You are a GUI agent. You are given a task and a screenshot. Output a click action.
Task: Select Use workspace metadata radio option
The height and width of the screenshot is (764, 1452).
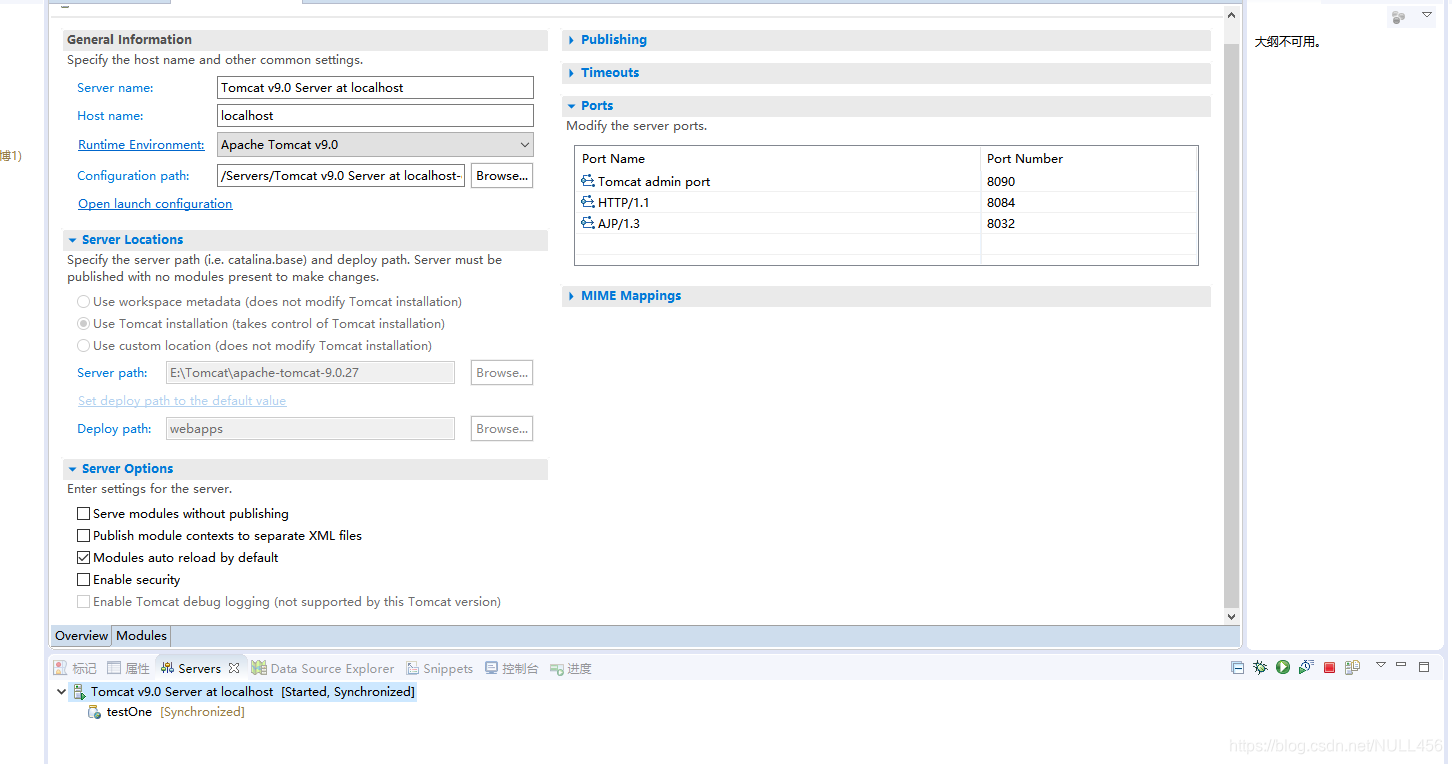point(84,301)
